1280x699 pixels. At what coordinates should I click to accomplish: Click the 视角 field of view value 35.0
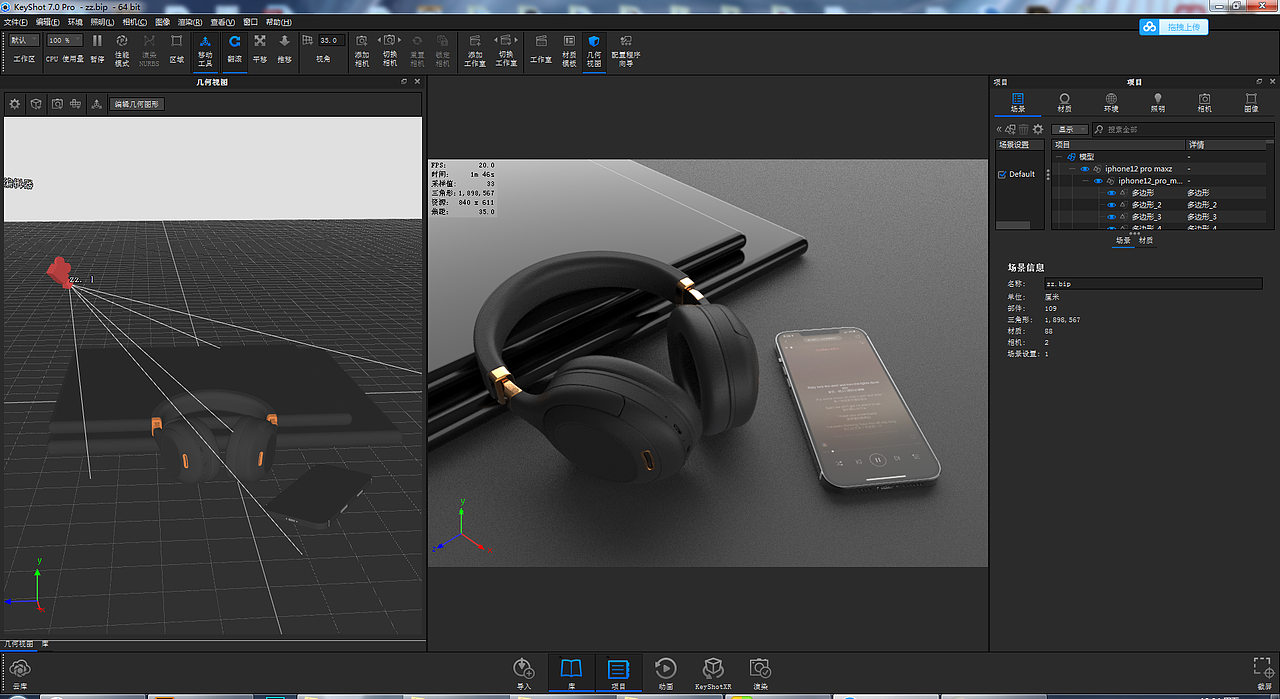tap(331, 41)
